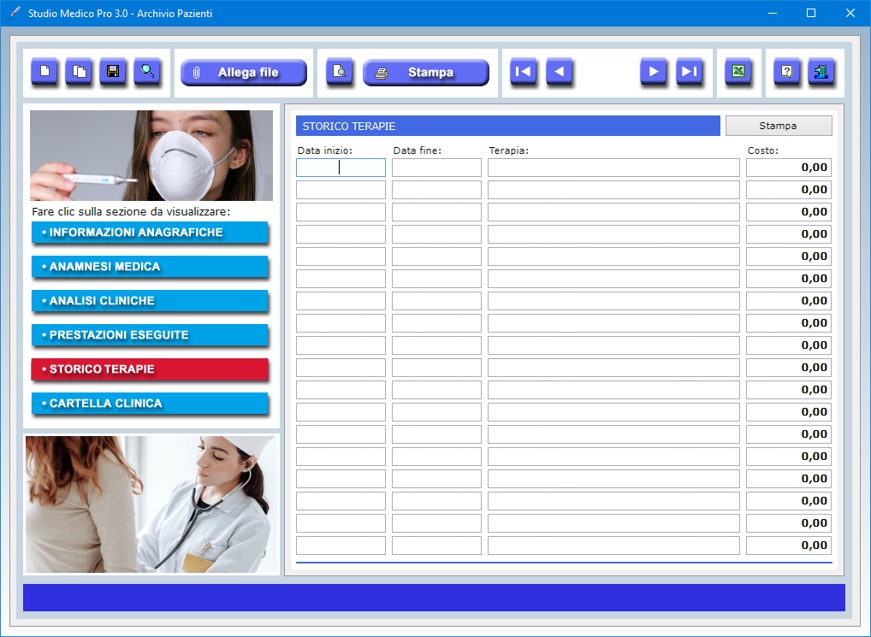Click last row Costo field
The width and height of the screenshot is (871, 637).
coord(789,545)
